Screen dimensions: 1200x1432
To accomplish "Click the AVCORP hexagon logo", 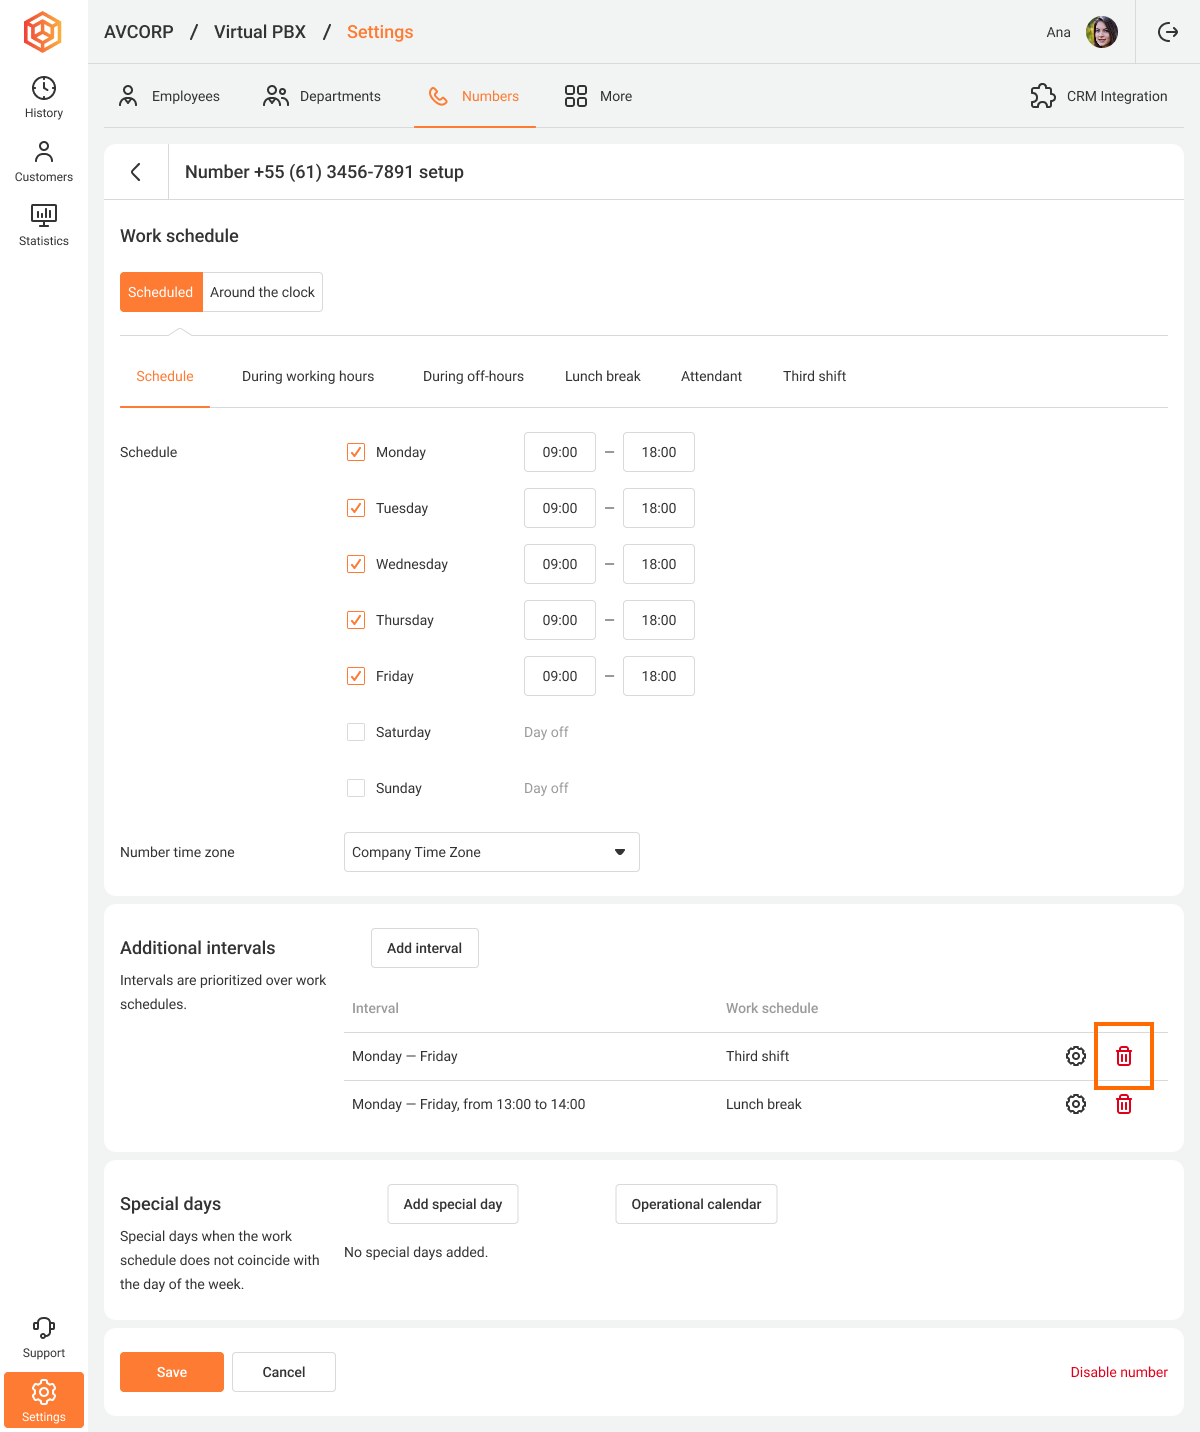I will click(x=43, y=32).
